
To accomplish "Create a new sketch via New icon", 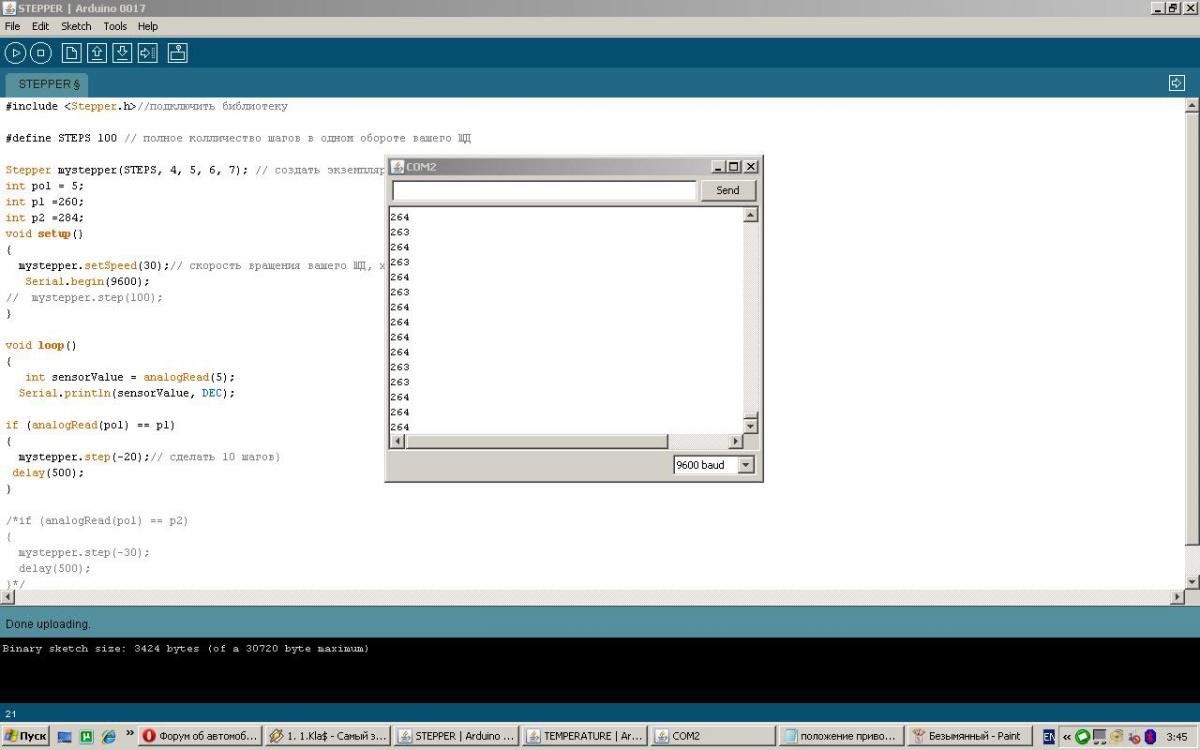I will (x=72, y=53).
